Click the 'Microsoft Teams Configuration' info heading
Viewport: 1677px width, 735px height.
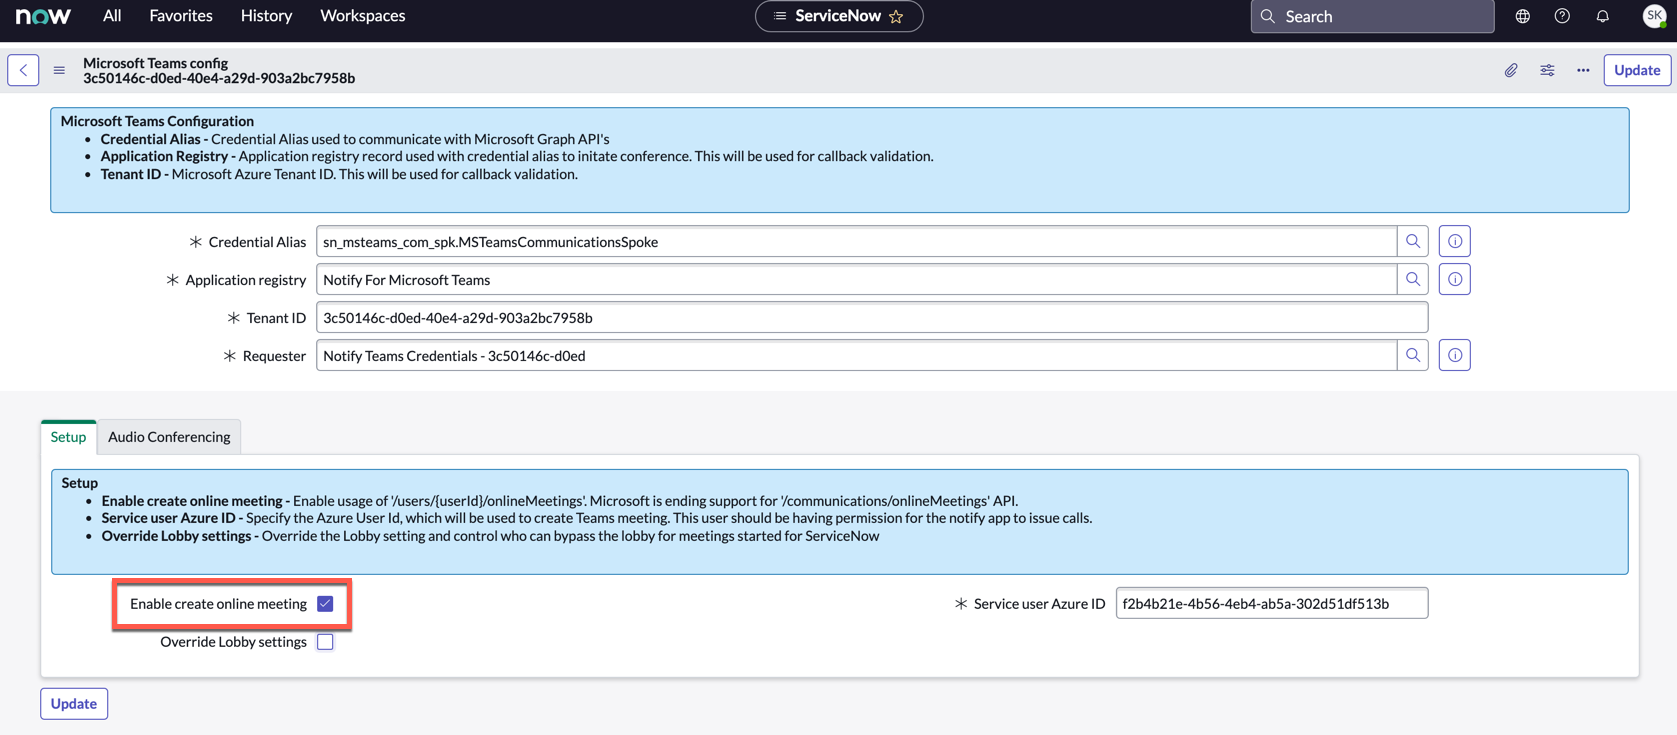pos(157,121)
